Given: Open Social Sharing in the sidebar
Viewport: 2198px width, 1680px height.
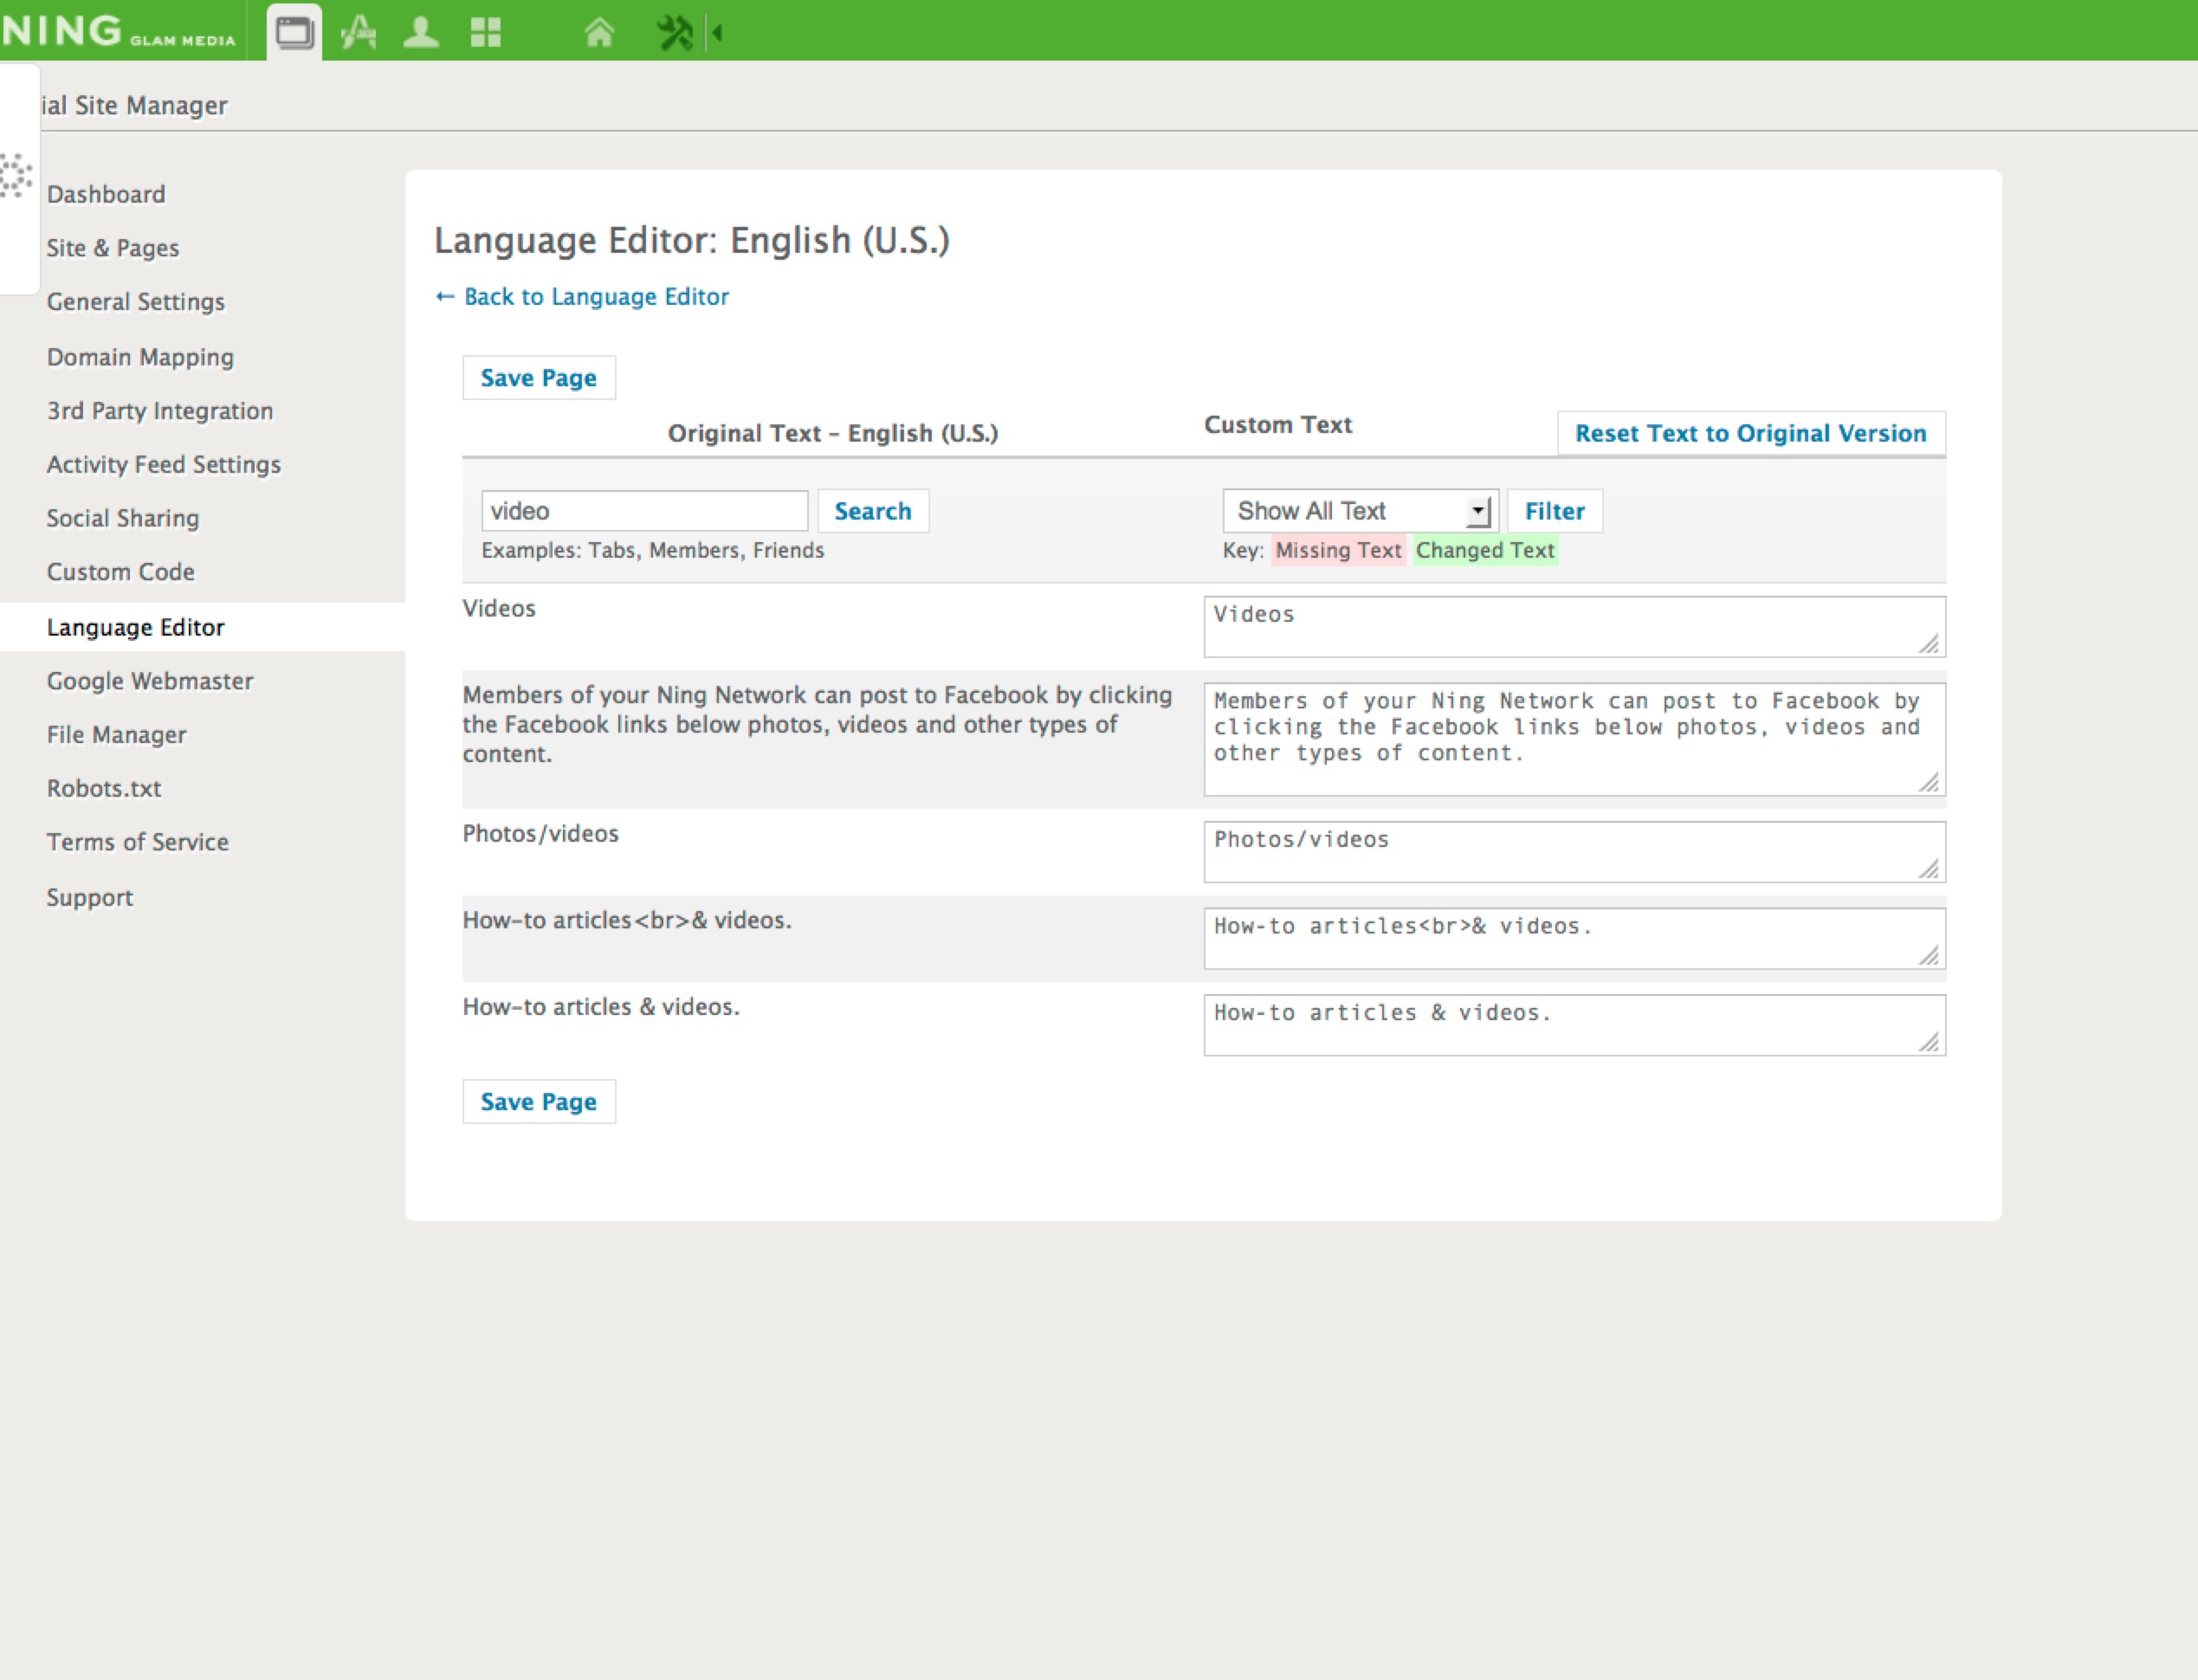Looking at the screenshot, I should pyautogui.click(x=123, y=518).
